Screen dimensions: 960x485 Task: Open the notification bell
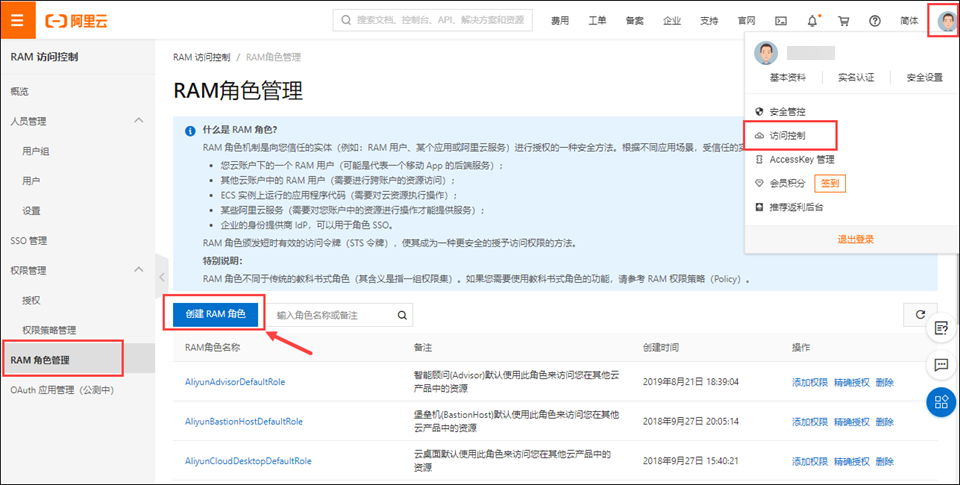813,20
